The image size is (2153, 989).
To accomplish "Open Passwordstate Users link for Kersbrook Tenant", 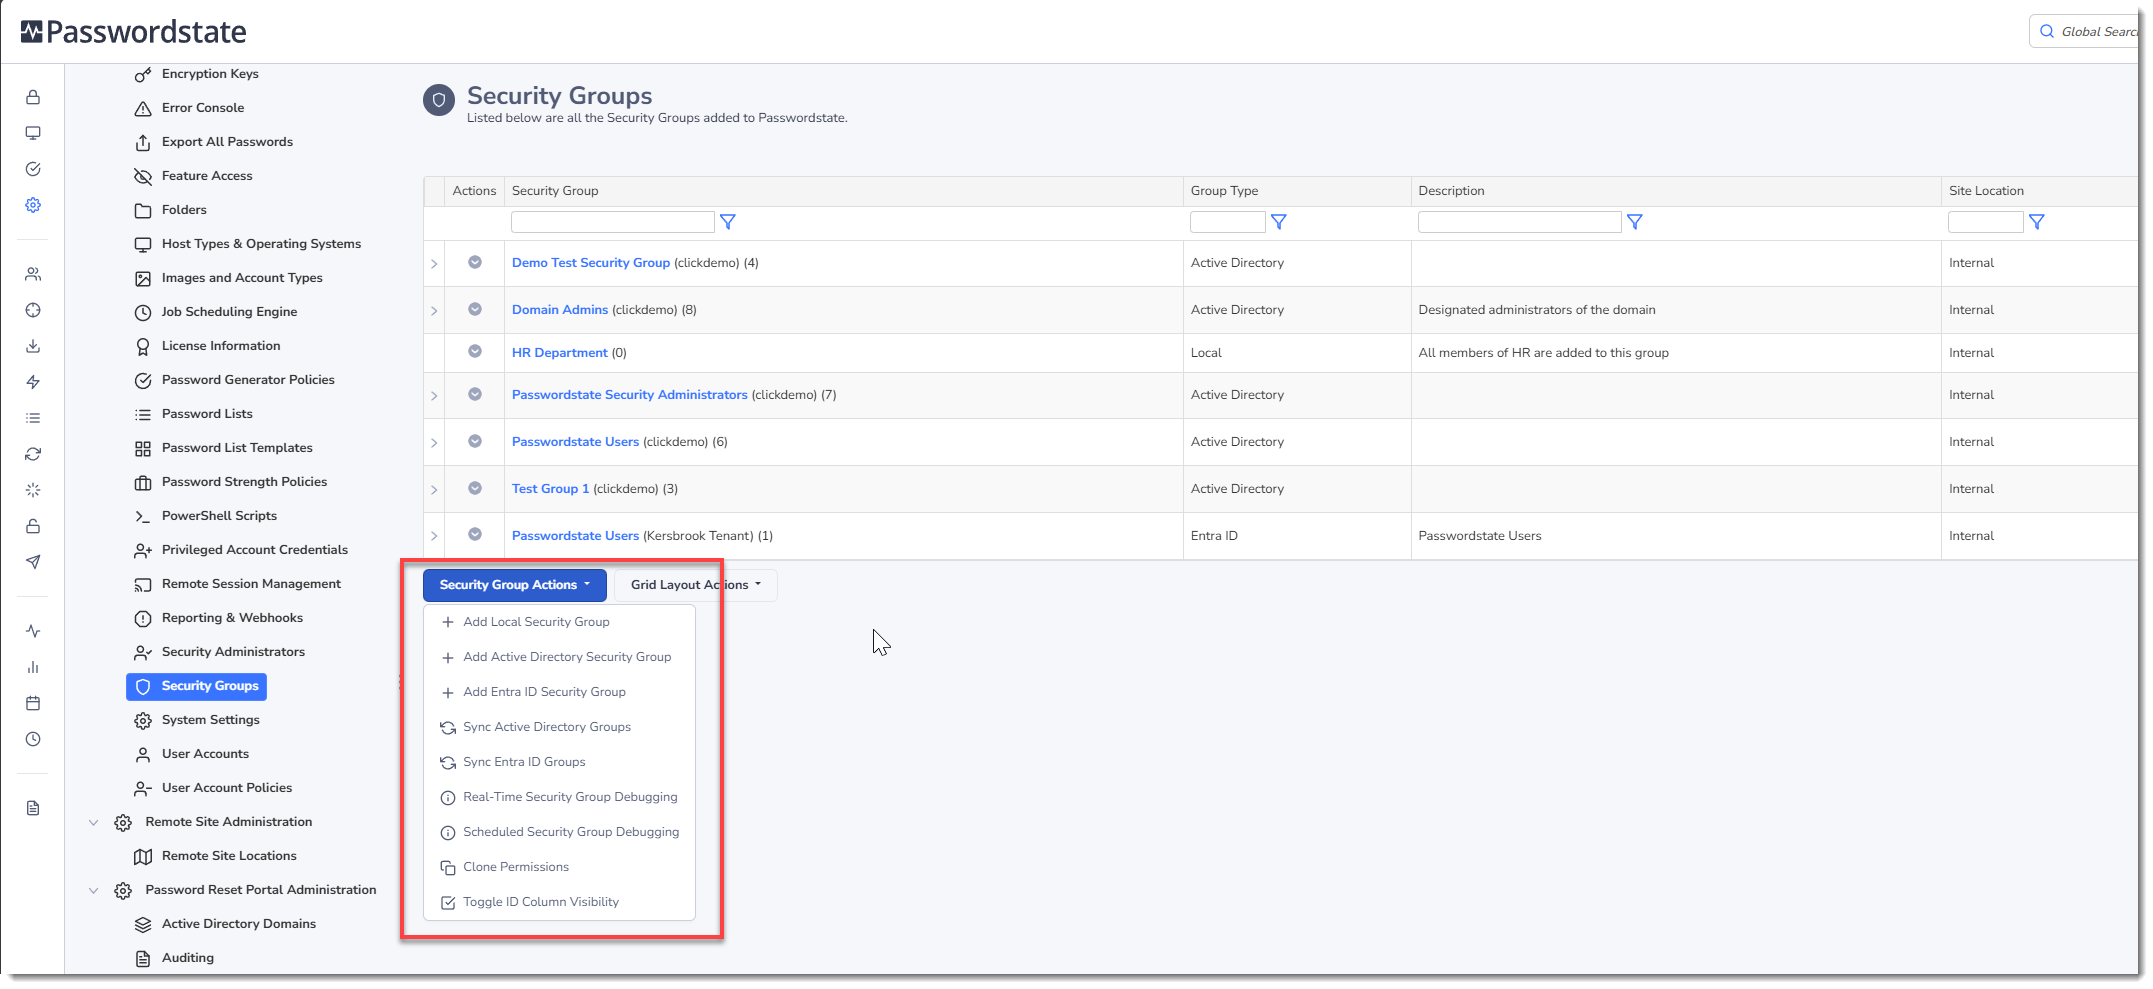I will pyautogui.click(x=576, y=536).
